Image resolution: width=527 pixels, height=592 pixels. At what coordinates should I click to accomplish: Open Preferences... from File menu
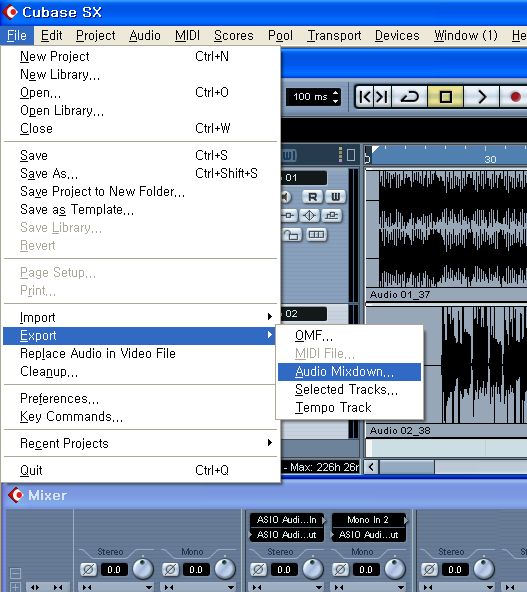click(x=139, y=399)
